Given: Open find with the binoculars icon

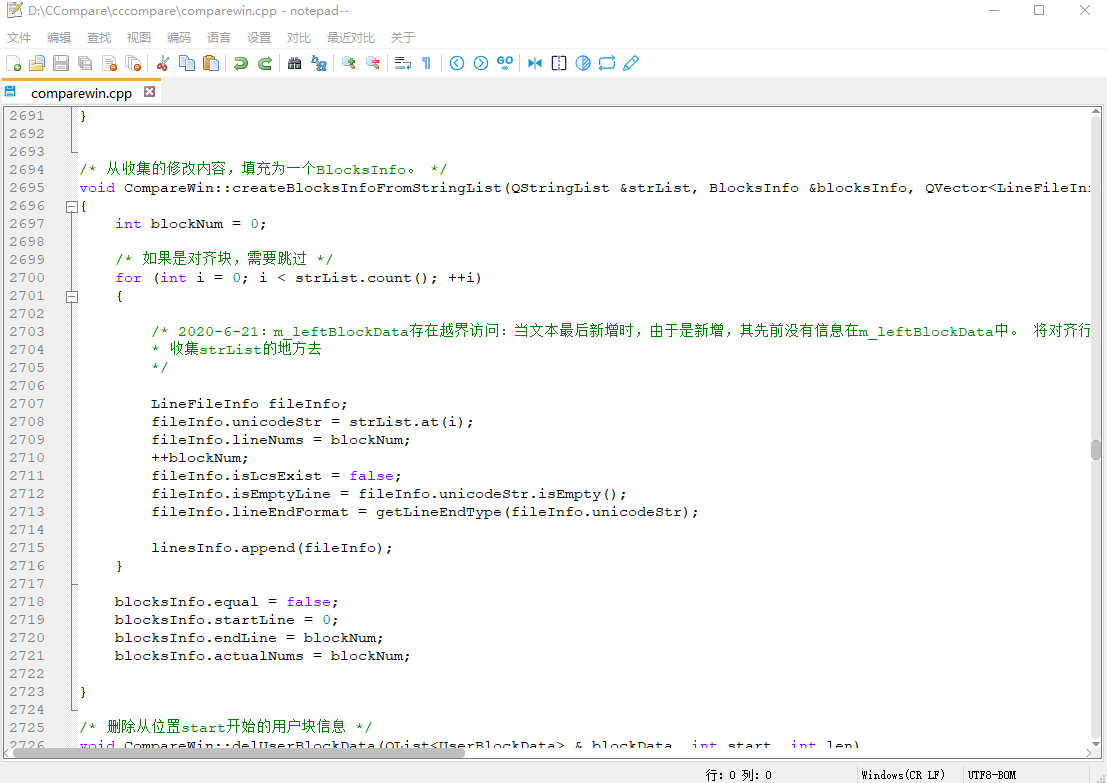Looking at the screenshot, I should [295, 64].
